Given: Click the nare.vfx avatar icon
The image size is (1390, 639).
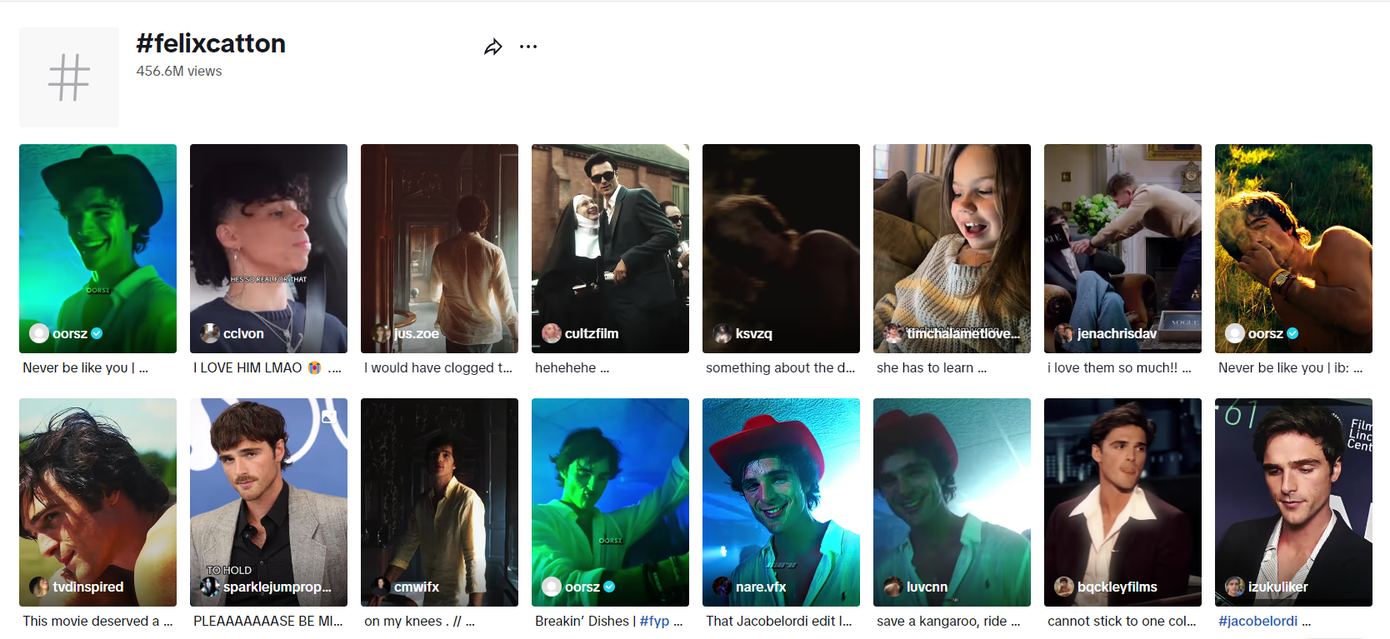Looking at the screenshot, I should point(722,587).
